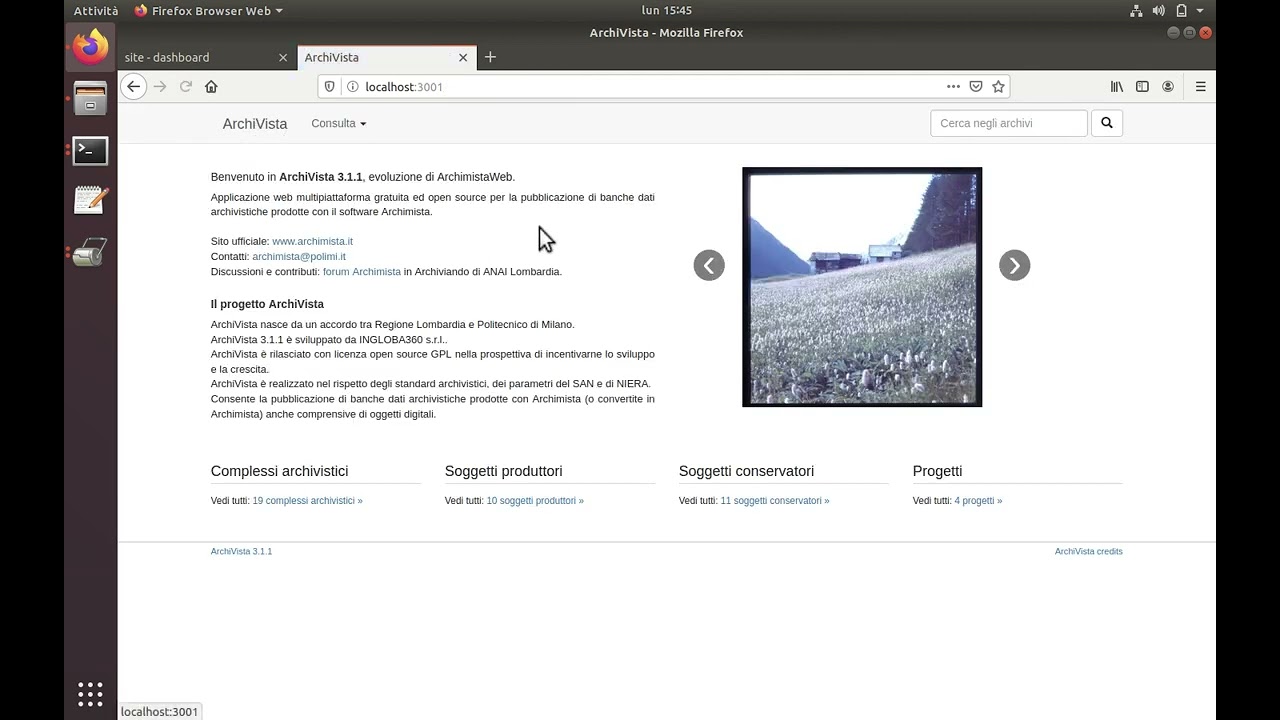
Task: Open ArchiVista 3.1.1 footer link
Action: click(x=241, y=551)
